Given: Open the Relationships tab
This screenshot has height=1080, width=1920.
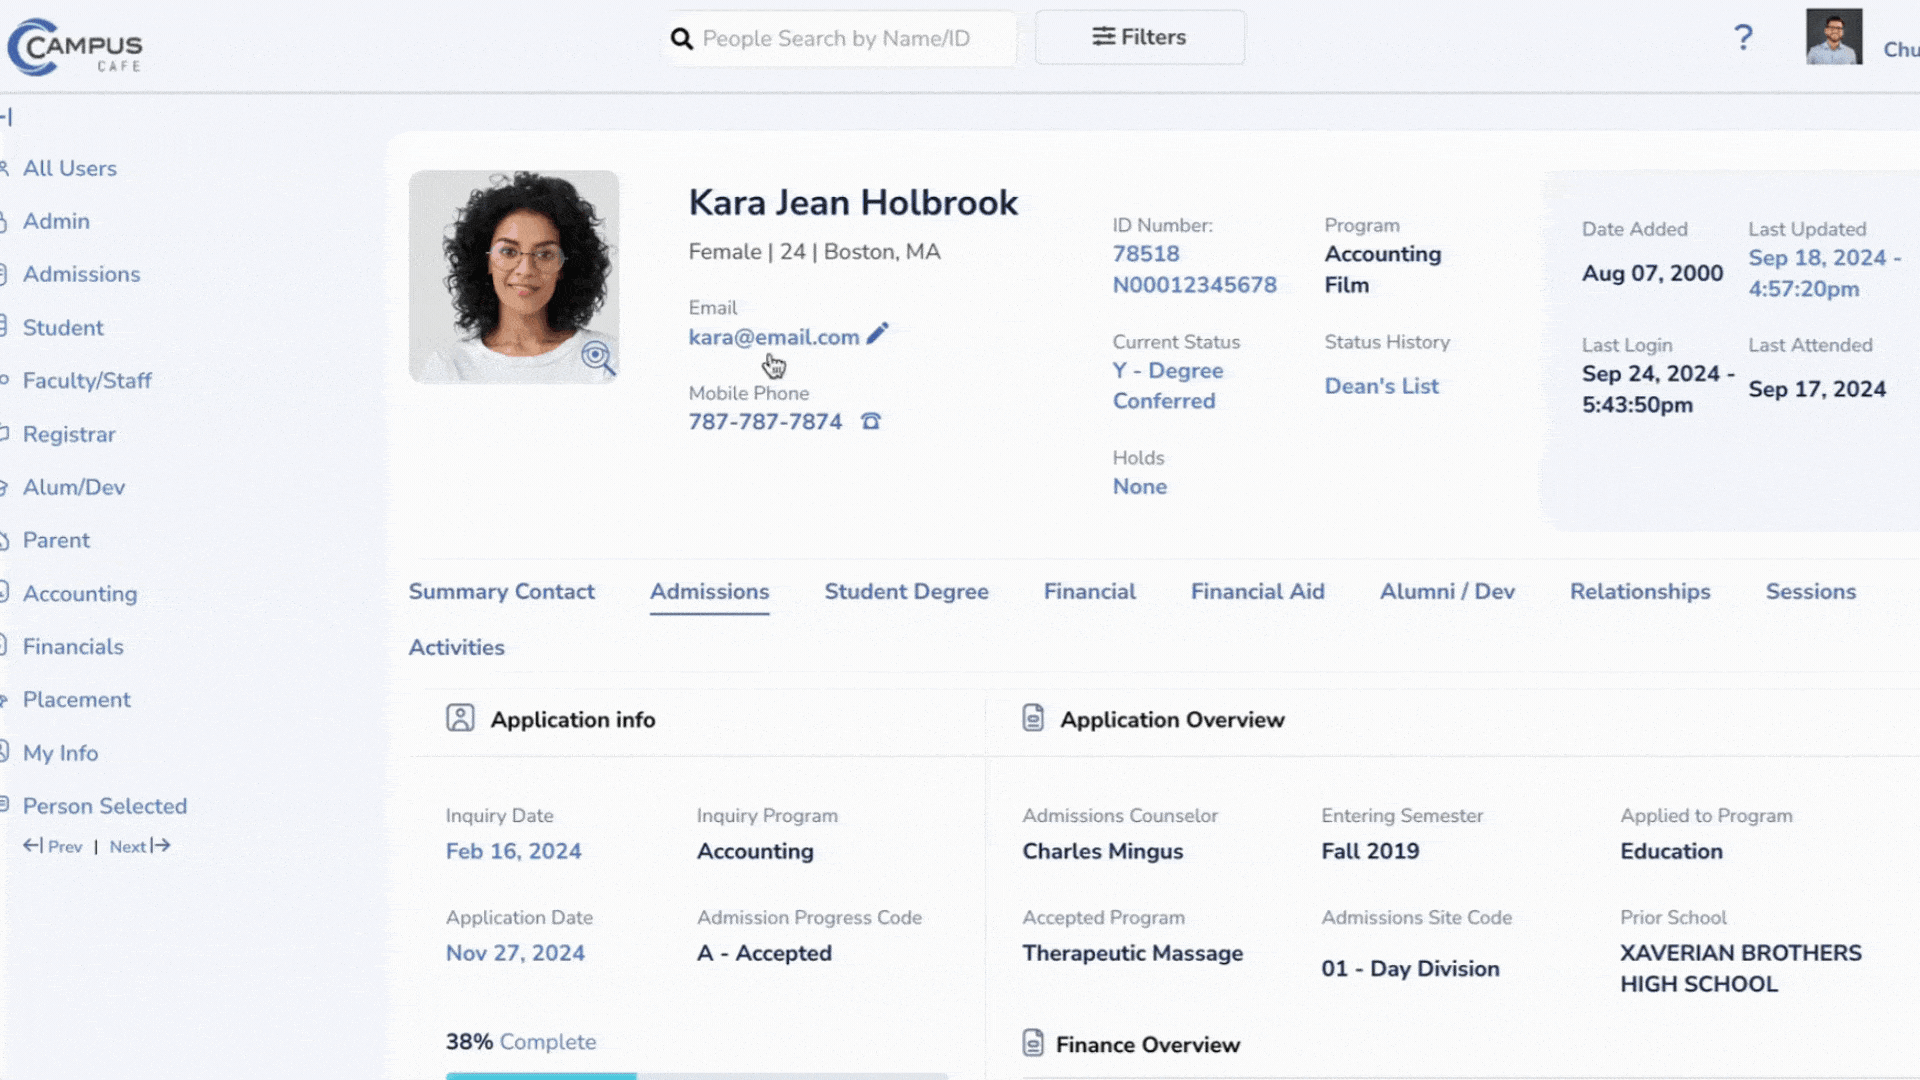Looking at the screenshot, I should pyautogui.click(x=1640, y=592).
